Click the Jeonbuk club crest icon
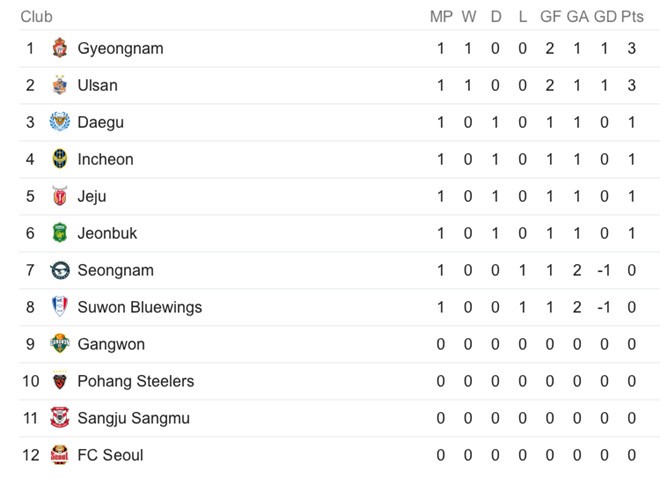 pyautogui.click(x=60, y=233)
